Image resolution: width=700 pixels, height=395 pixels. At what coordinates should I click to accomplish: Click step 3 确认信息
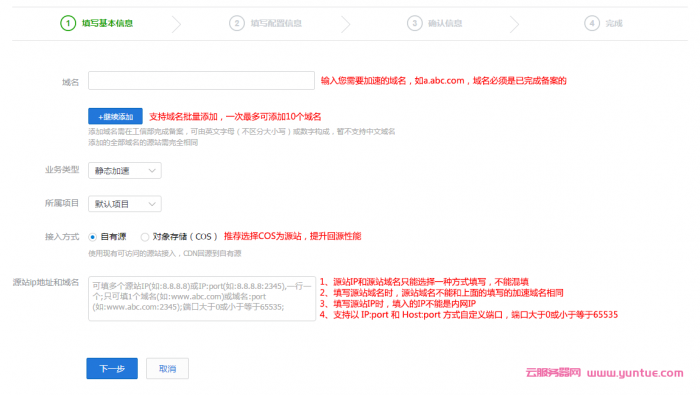coord(434,23)
